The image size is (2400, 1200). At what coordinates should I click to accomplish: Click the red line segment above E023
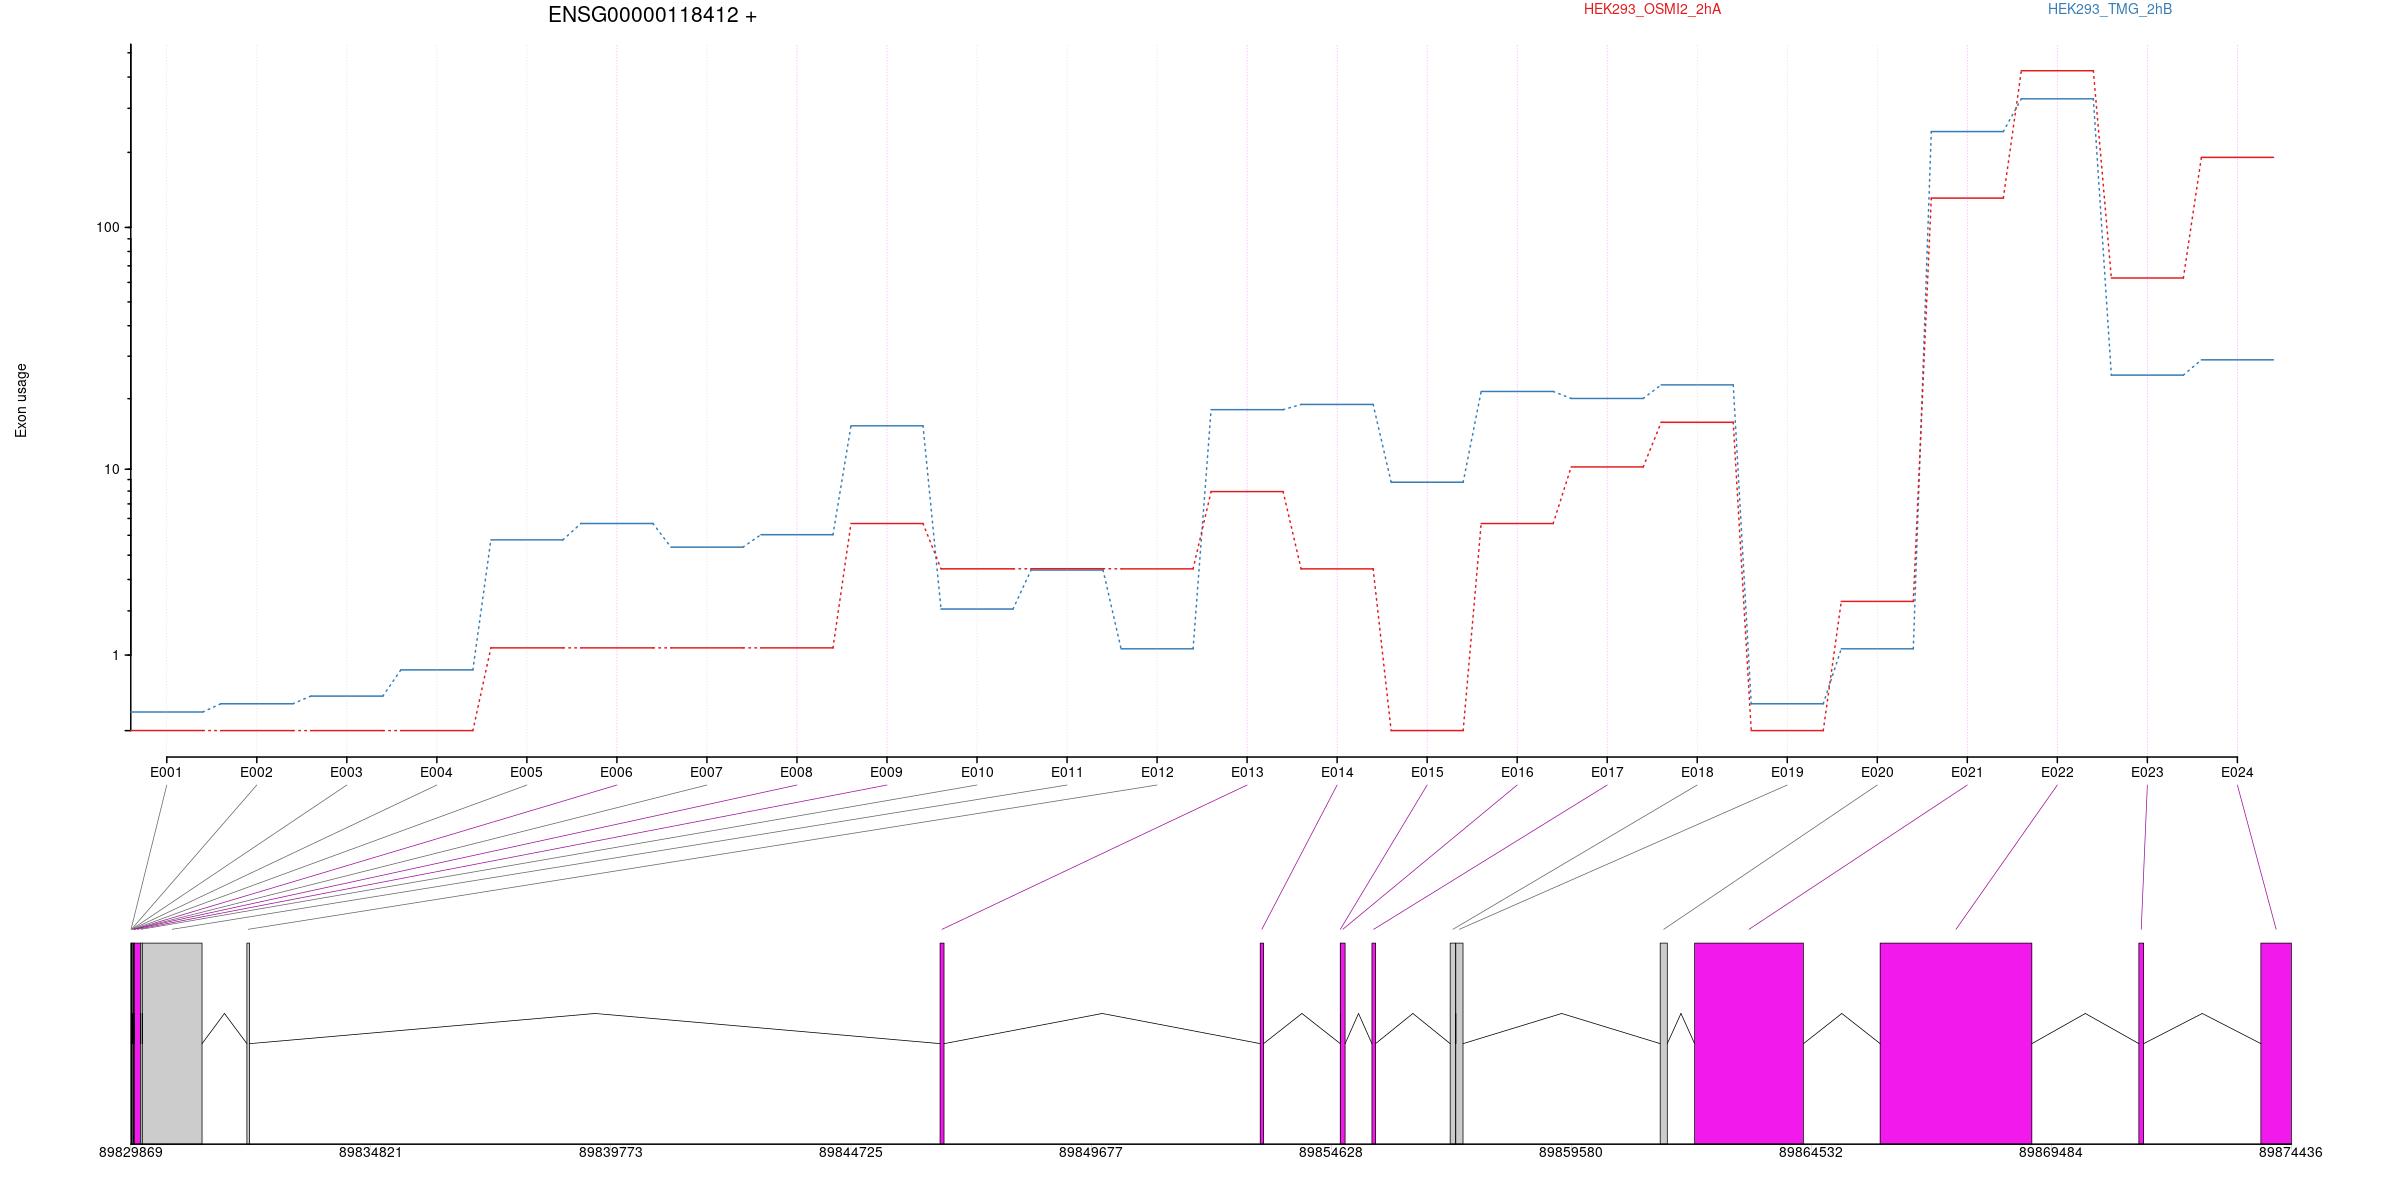(2147, 278)
